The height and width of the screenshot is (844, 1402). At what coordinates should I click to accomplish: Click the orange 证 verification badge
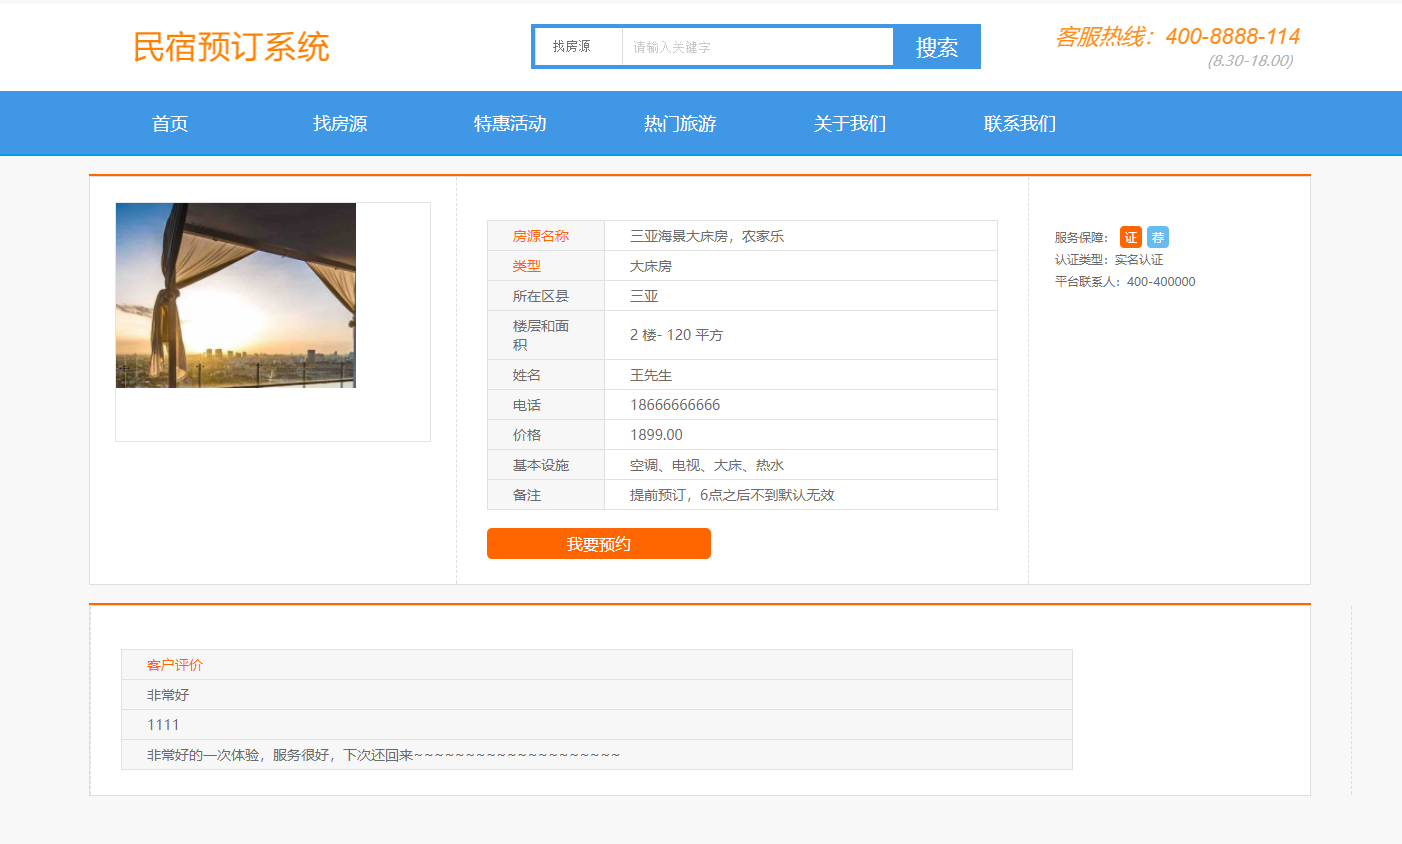tap(1130, 237)
